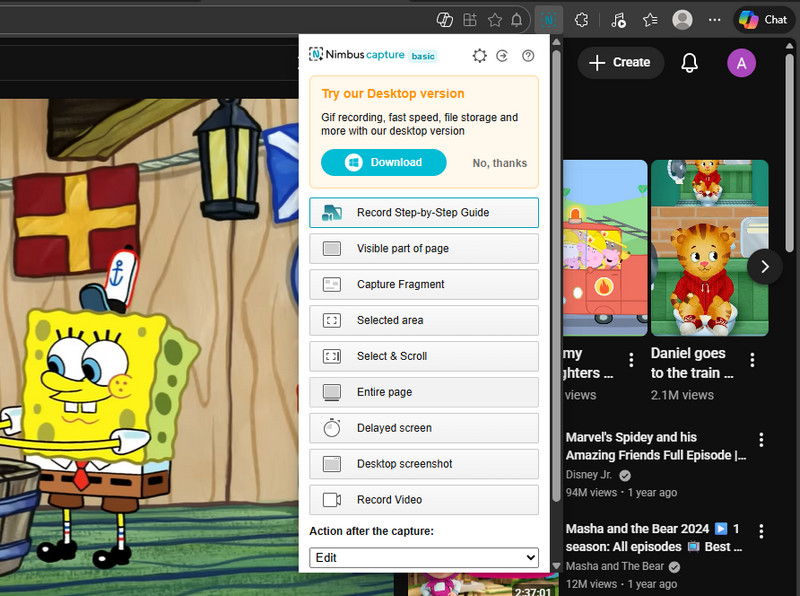Open Copilot Chat in the browser
The width and height of the screenshot is (800, 596).
pos(763,19)
